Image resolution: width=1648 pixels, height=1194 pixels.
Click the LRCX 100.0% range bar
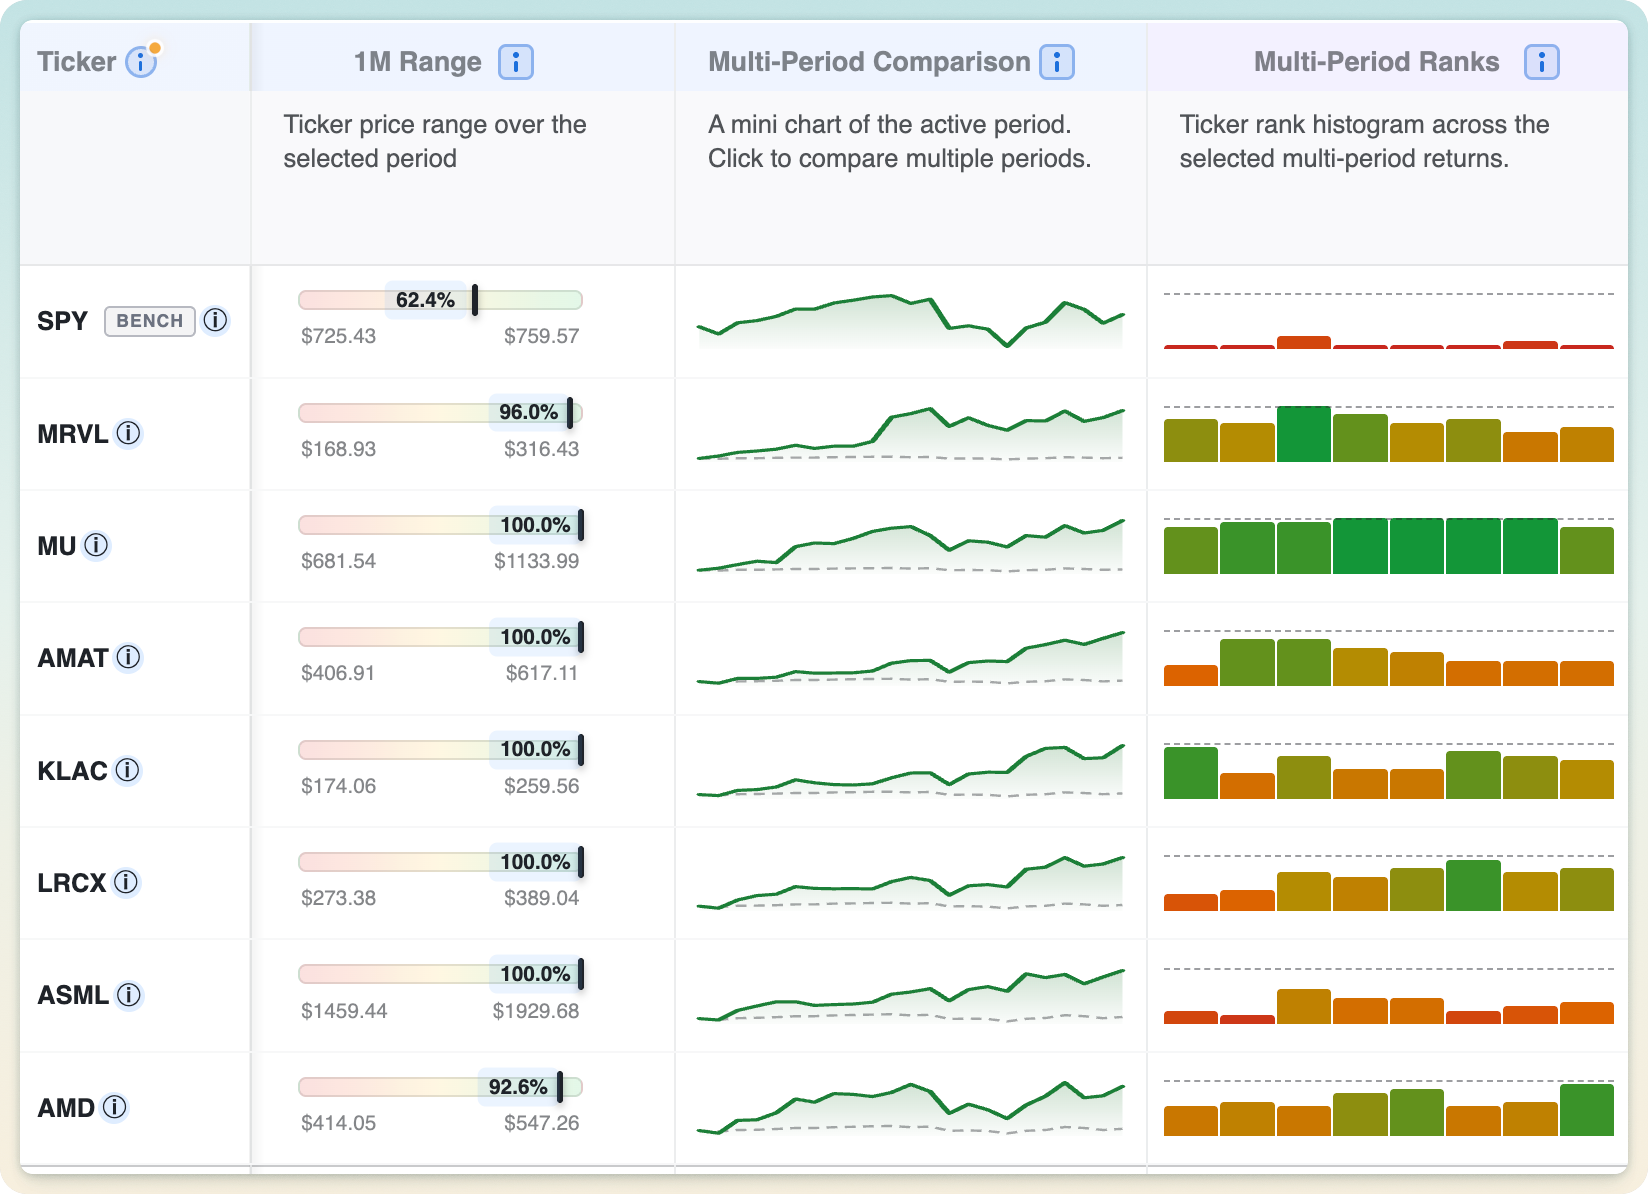click(440, 862)
